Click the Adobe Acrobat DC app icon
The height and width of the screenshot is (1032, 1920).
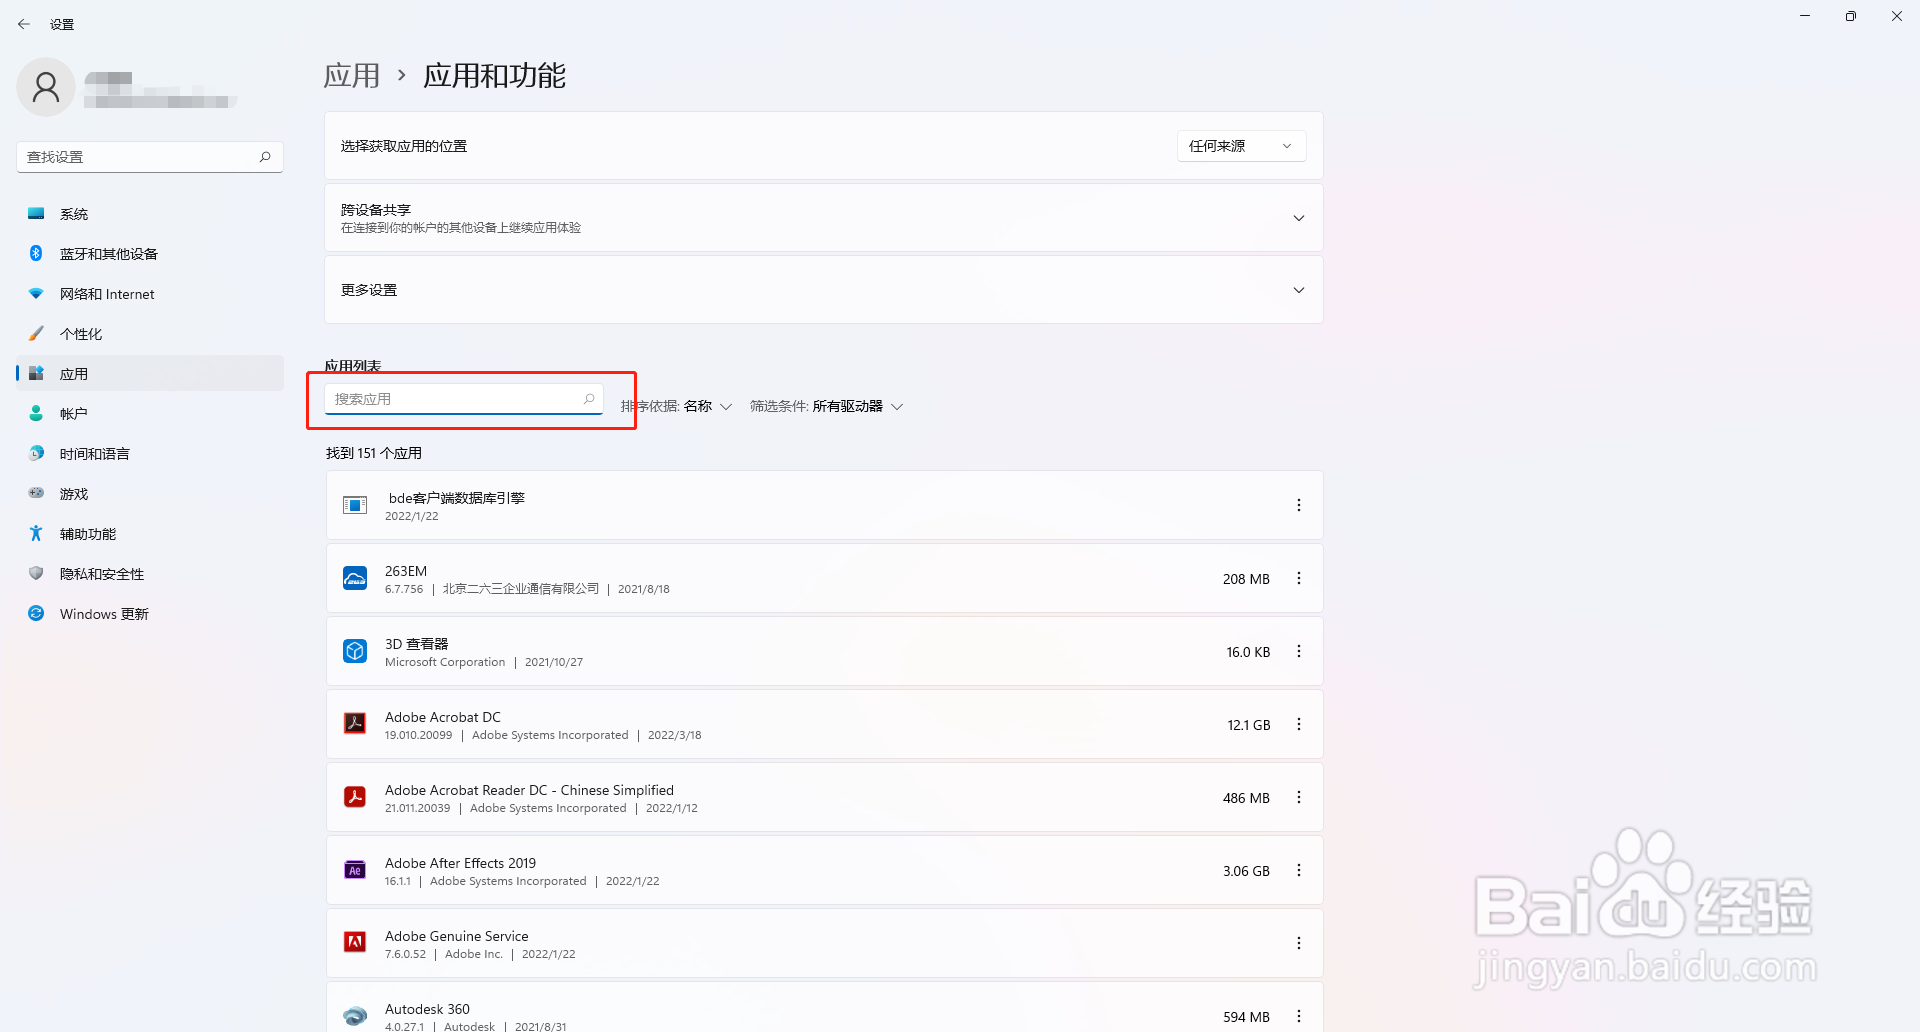click(x=355, y=723)
